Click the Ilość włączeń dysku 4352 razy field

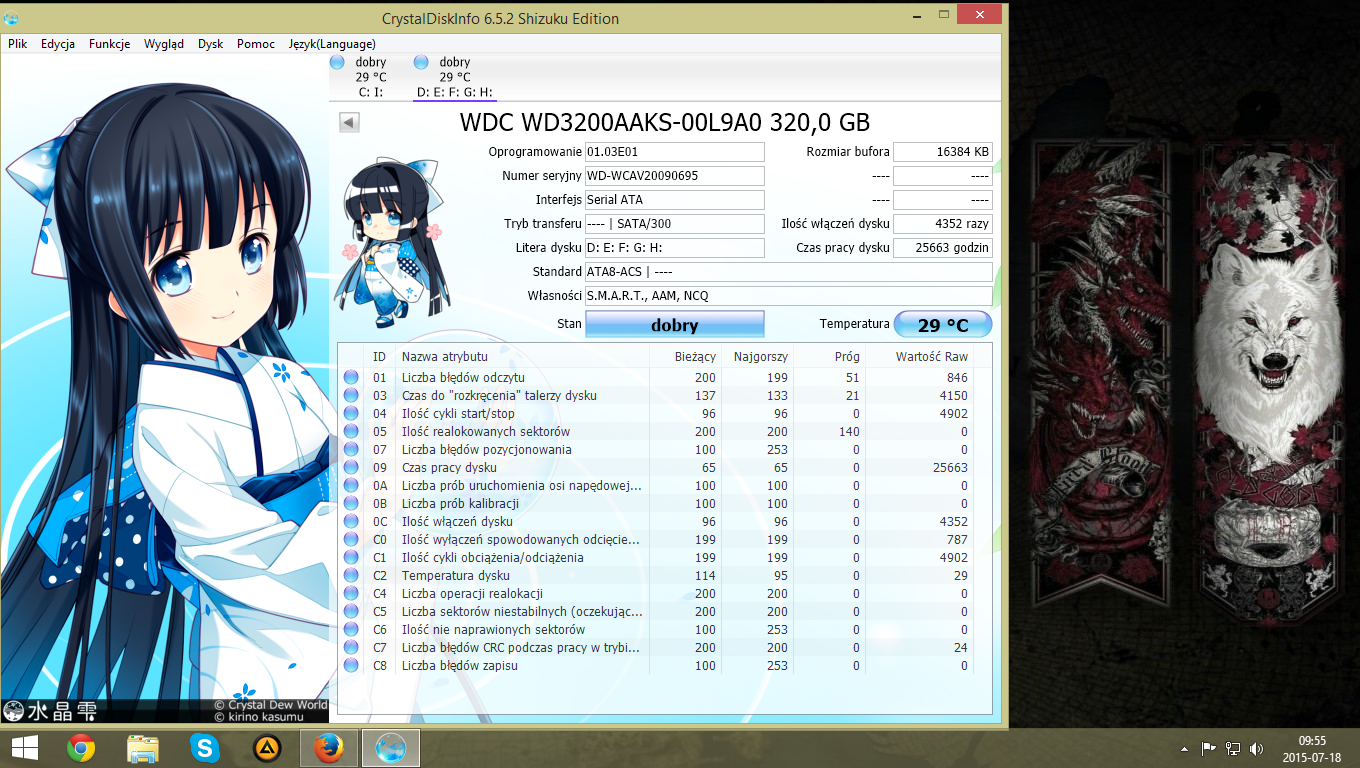tap(943, 224)
